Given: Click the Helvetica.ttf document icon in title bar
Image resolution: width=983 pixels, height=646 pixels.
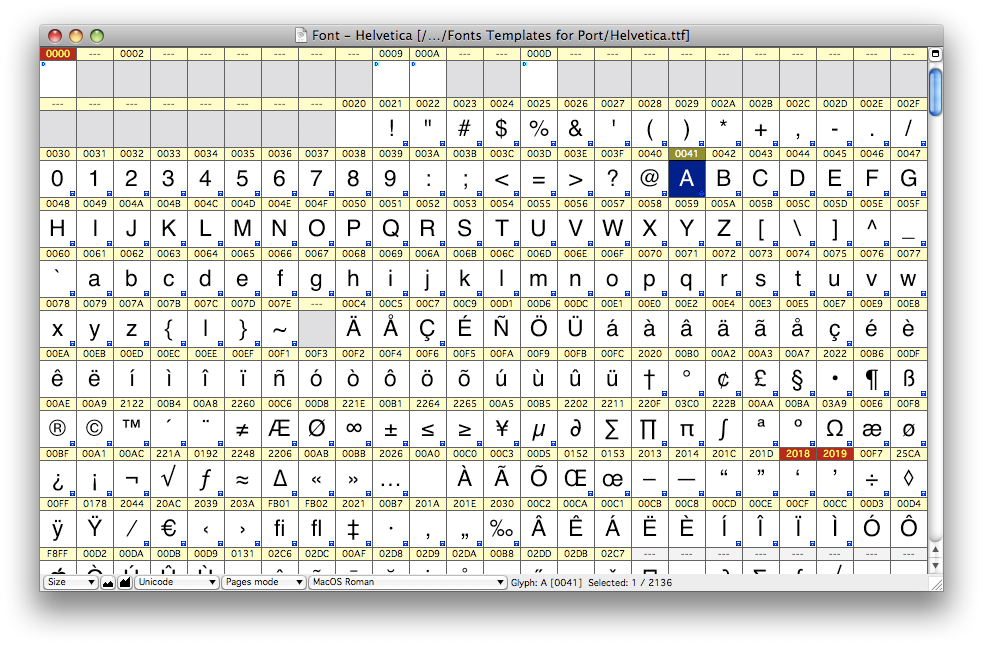Looking at the screenshot, I should click(x=301, y=35).
